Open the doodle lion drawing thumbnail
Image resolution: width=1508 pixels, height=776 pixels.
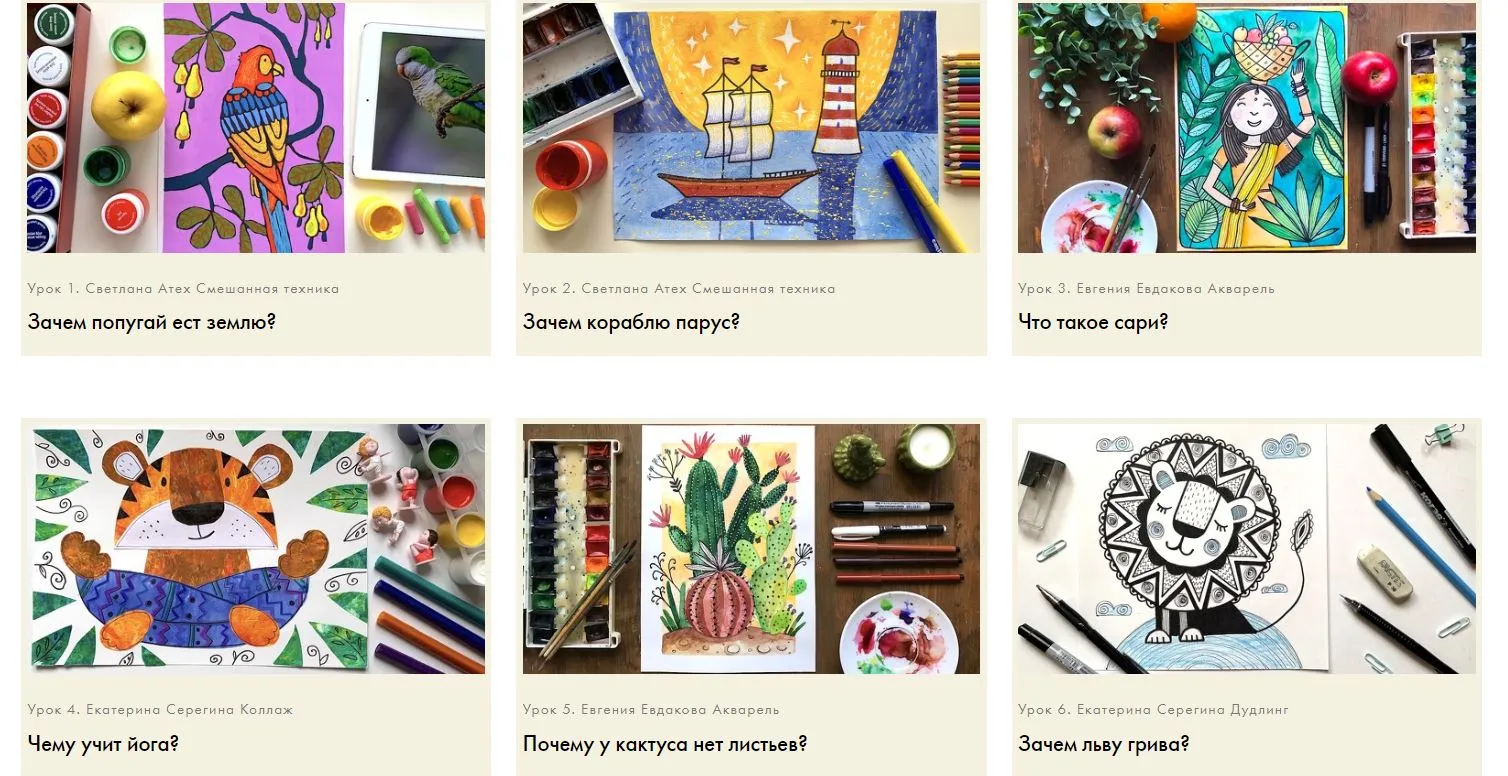tap(1247, 549)
